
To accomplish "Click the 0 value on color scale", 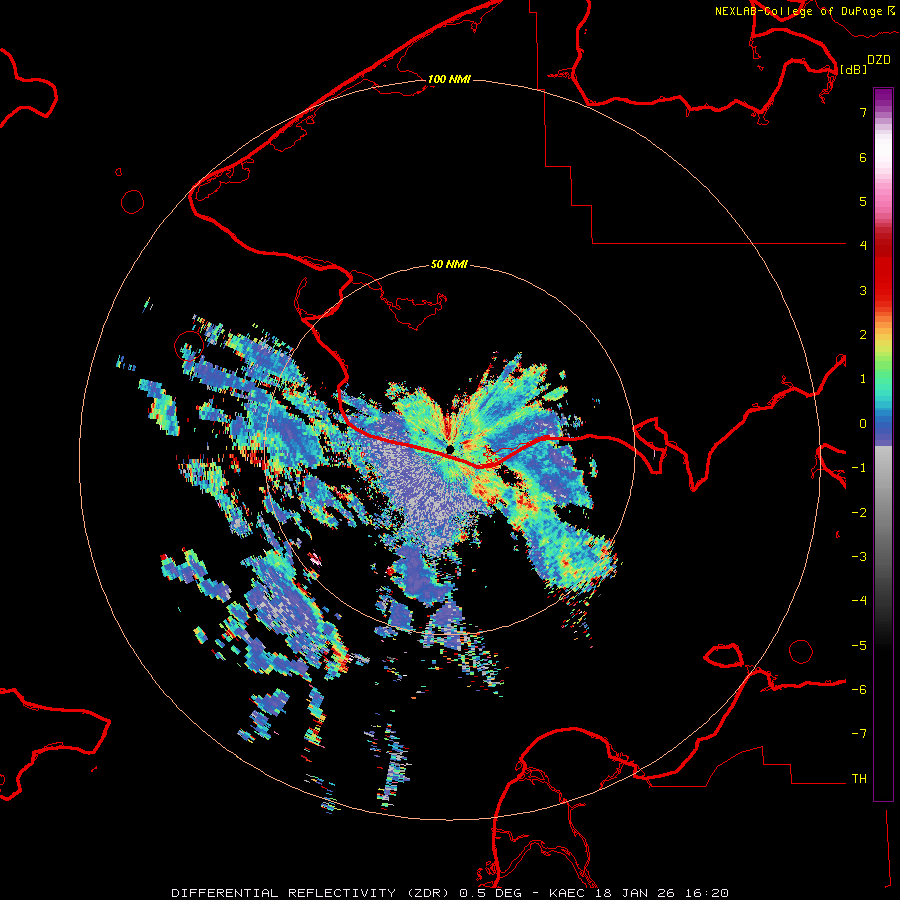I will click(863, 424).
